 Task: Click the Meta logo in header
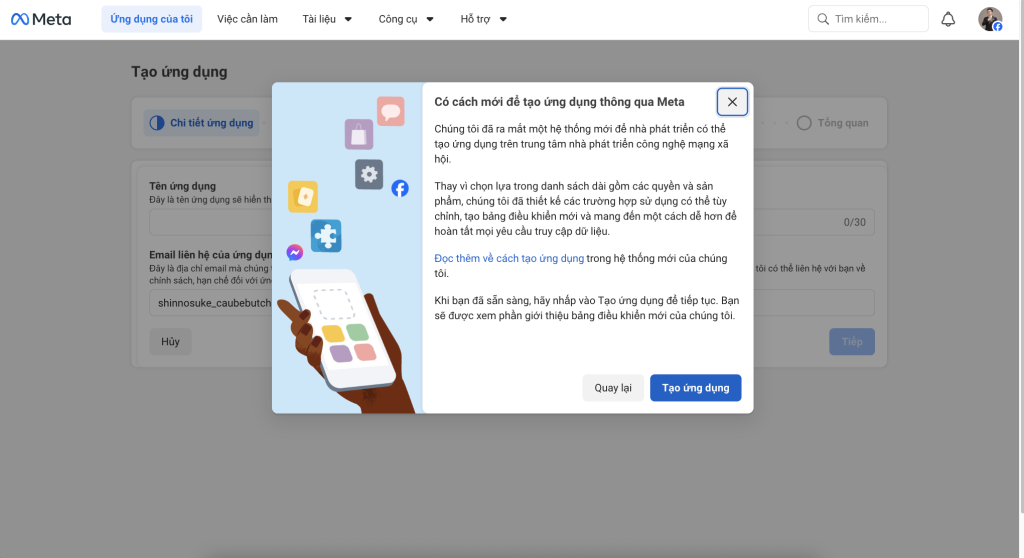tap(41, 19)
